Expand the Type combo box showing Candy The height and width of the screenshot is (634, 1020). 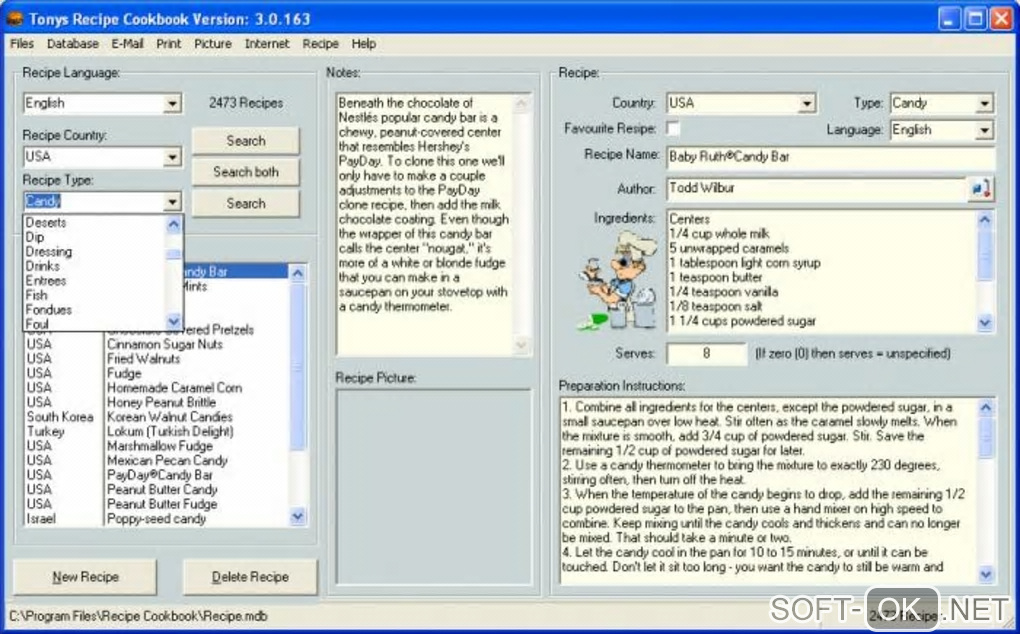pos(984,103)
